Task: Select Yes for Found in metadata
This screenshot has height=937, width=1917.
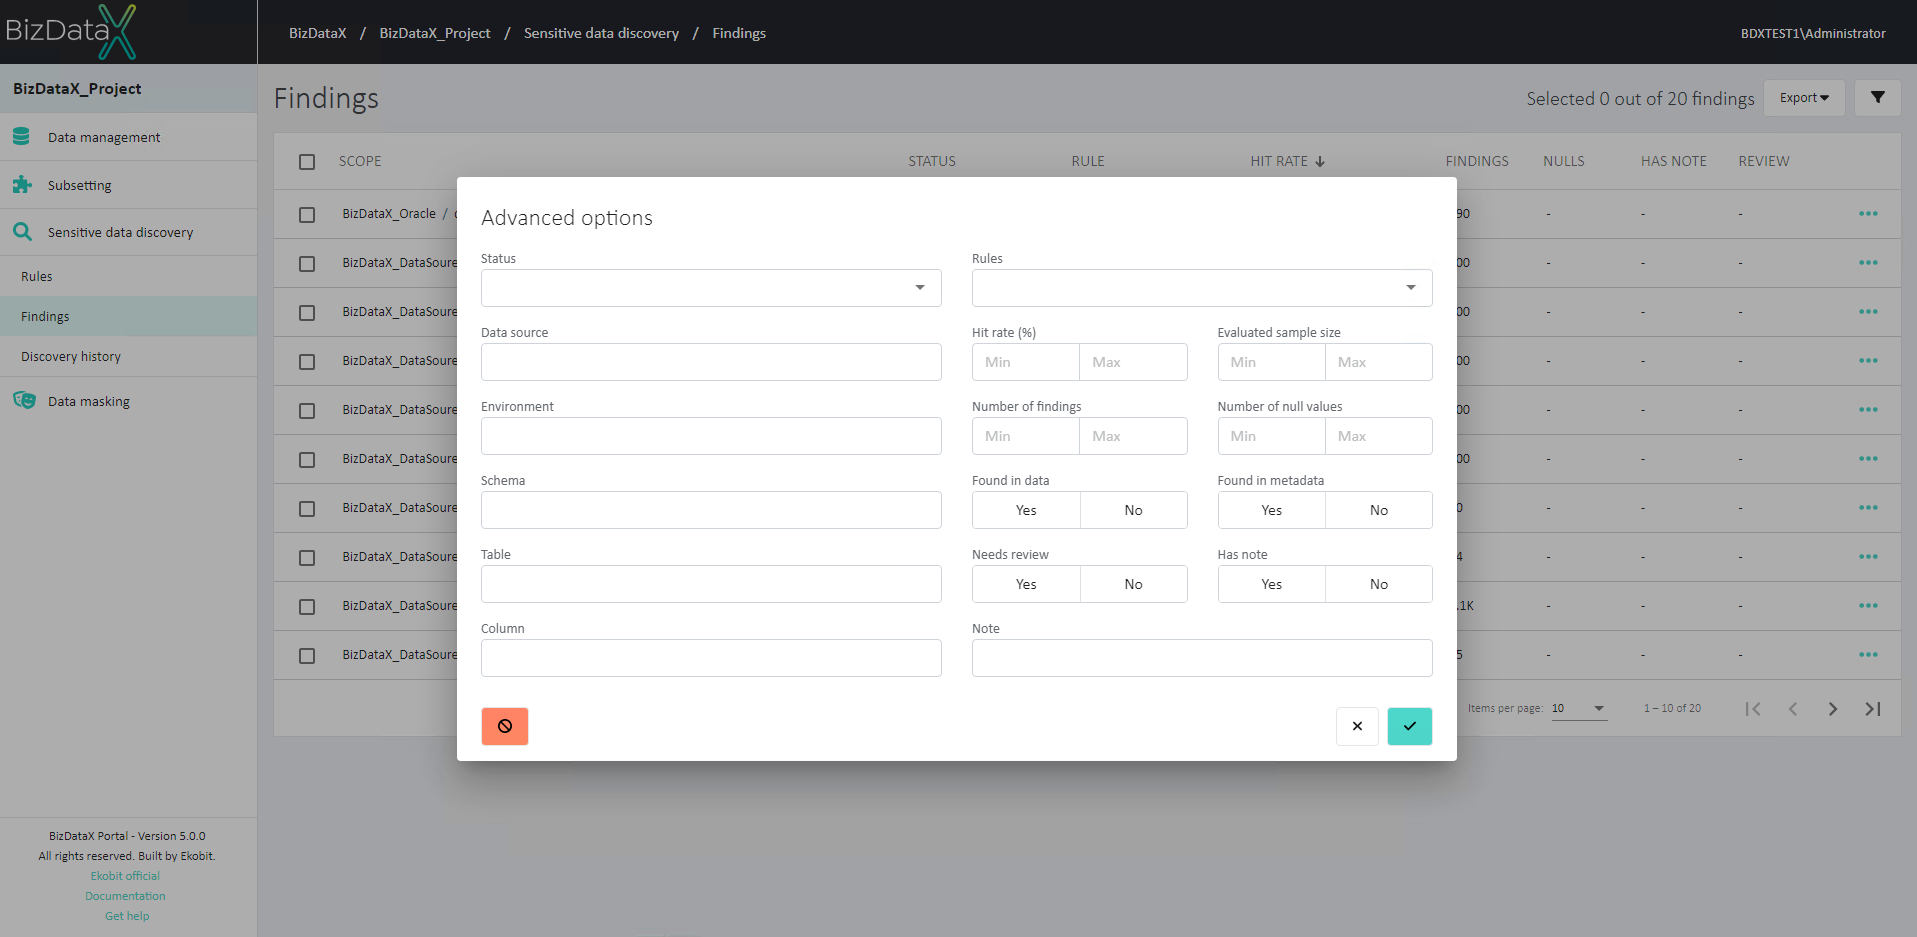Action: [x=1271, y=510]
